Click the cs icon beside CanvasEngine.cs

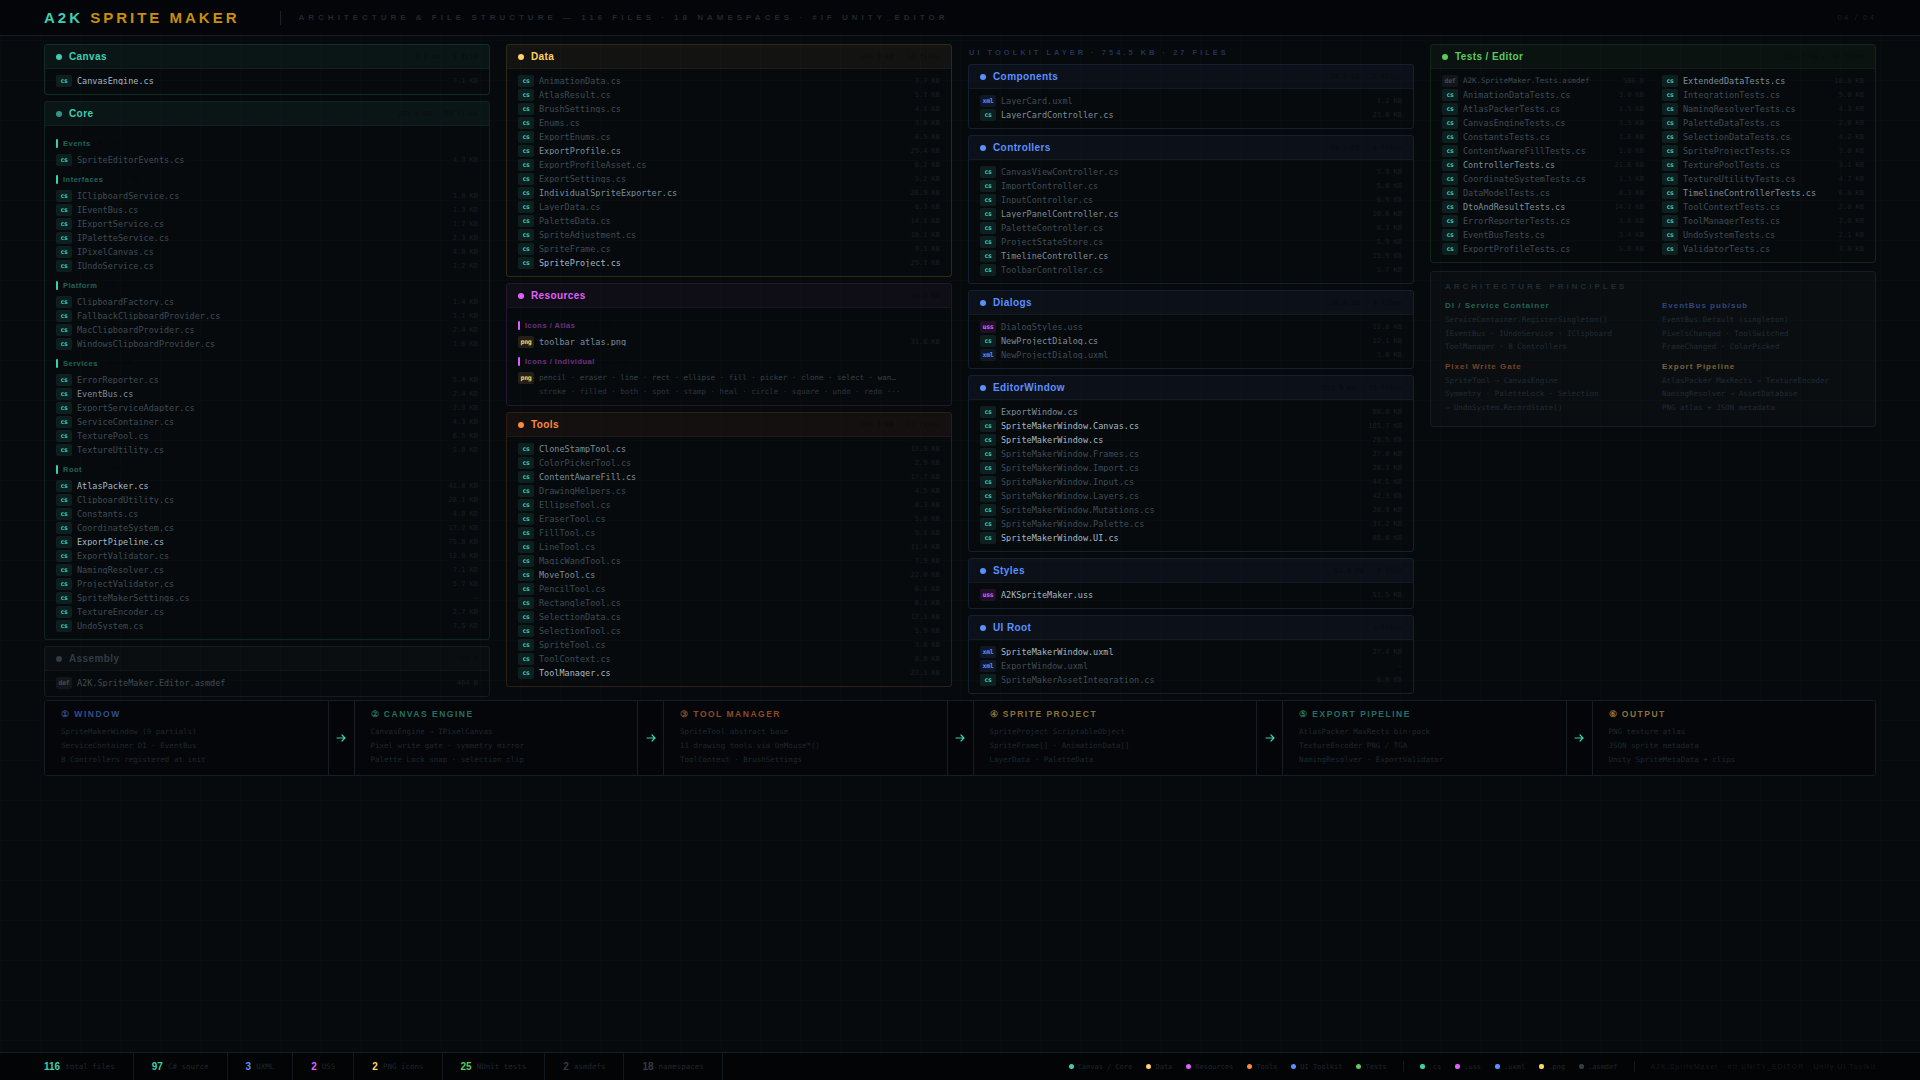point(64,81)
